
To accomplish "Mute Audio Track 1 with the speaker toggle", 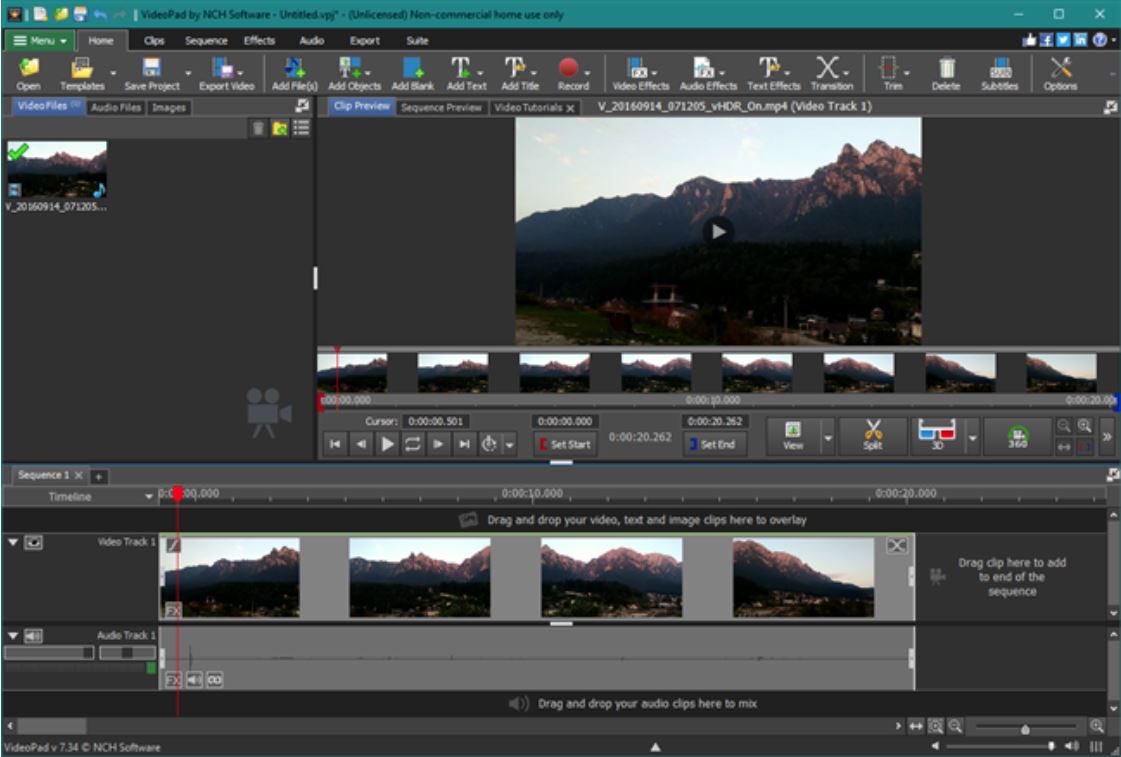I will [x=33, y=635].
